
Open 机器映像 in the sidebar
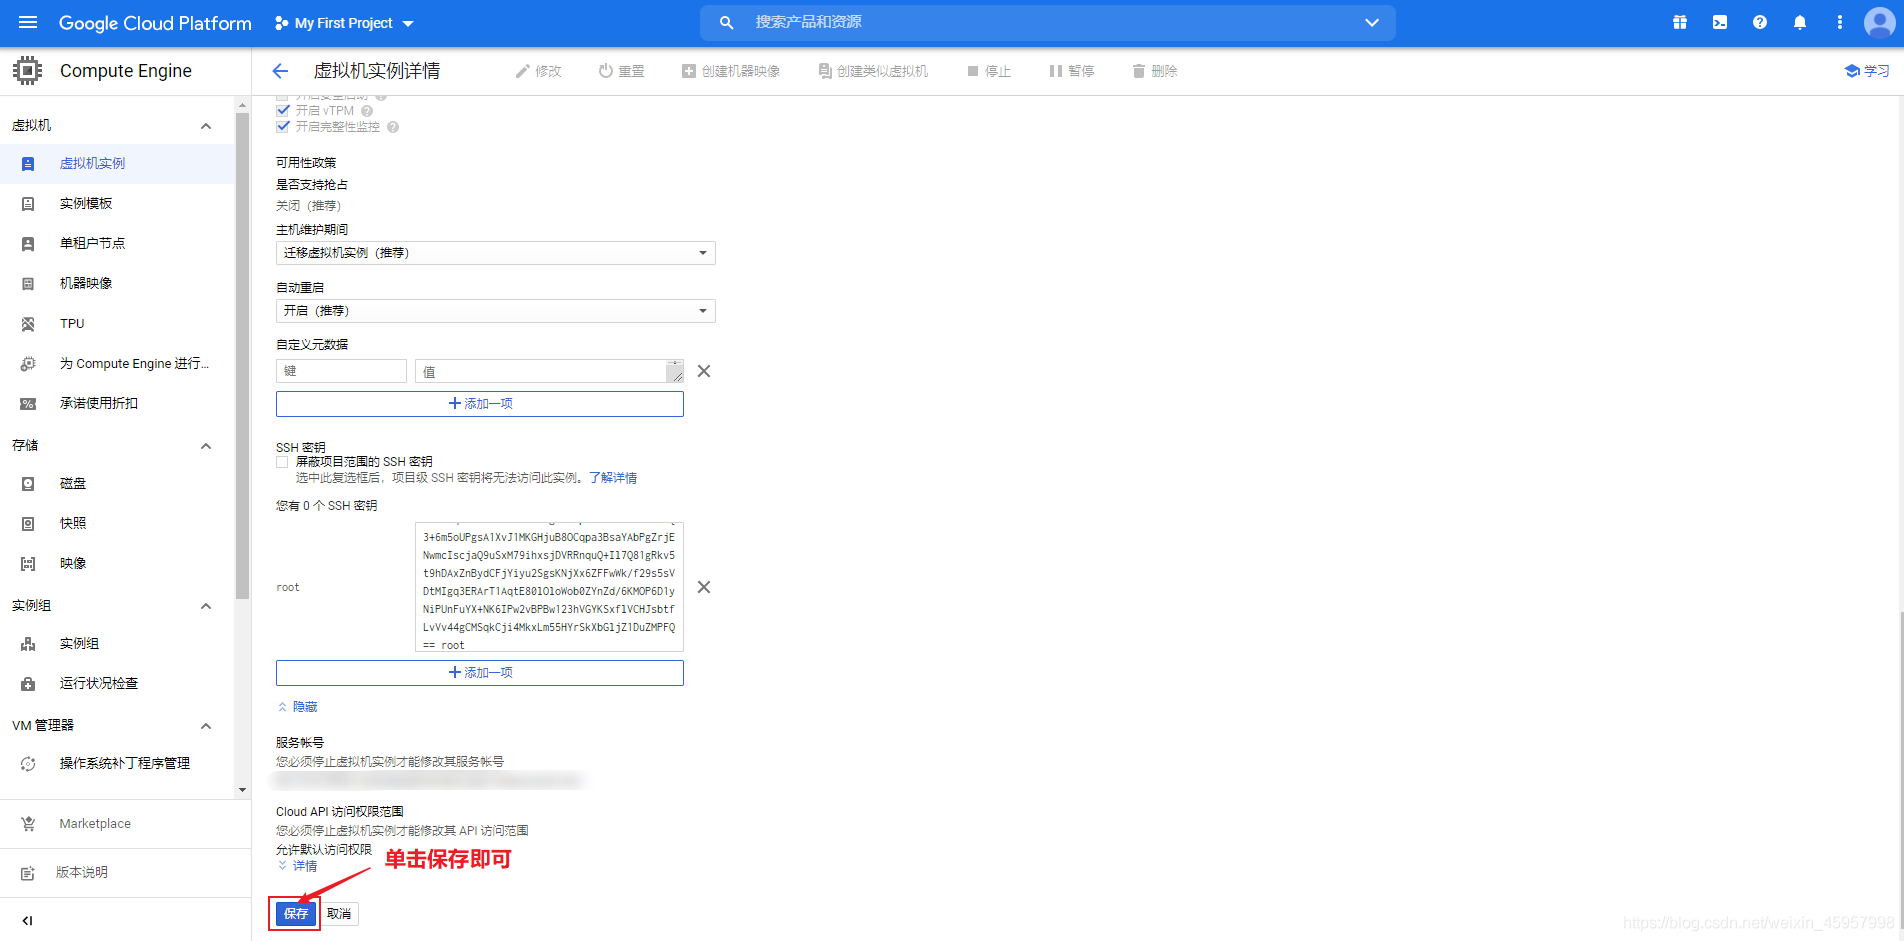117,283
